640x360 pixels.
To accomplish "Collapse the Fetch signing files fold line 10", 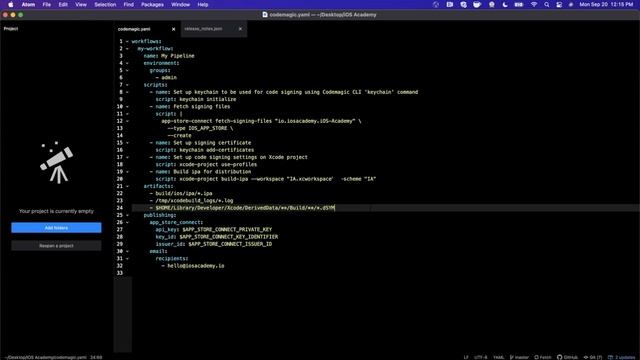I will click(x=127, y=107).
